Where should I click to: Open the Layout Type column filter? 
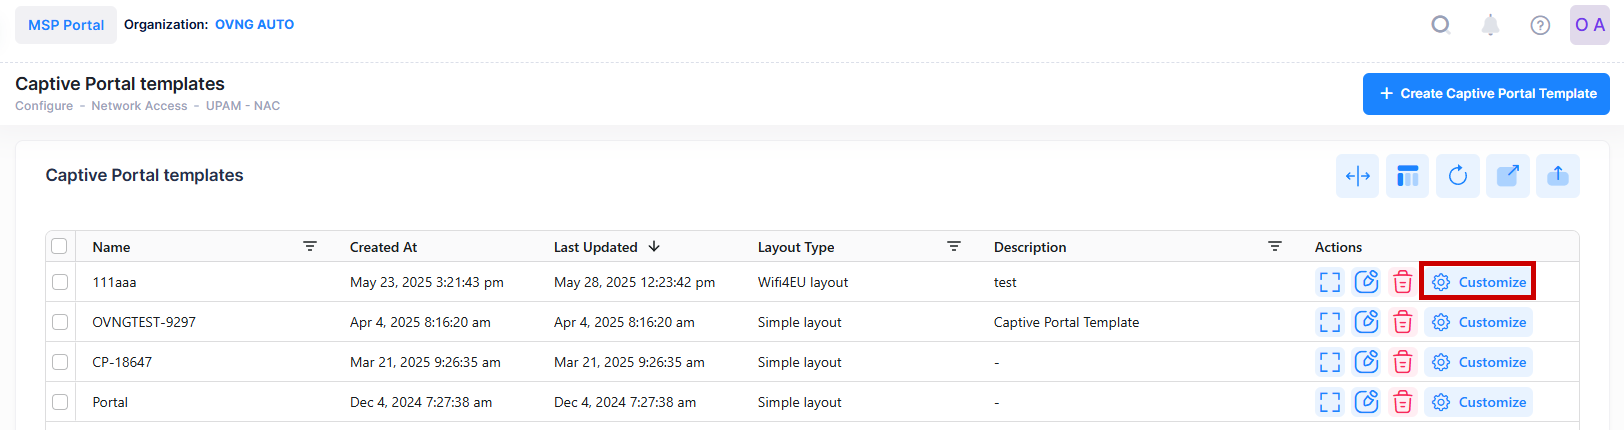coord(953,246)
